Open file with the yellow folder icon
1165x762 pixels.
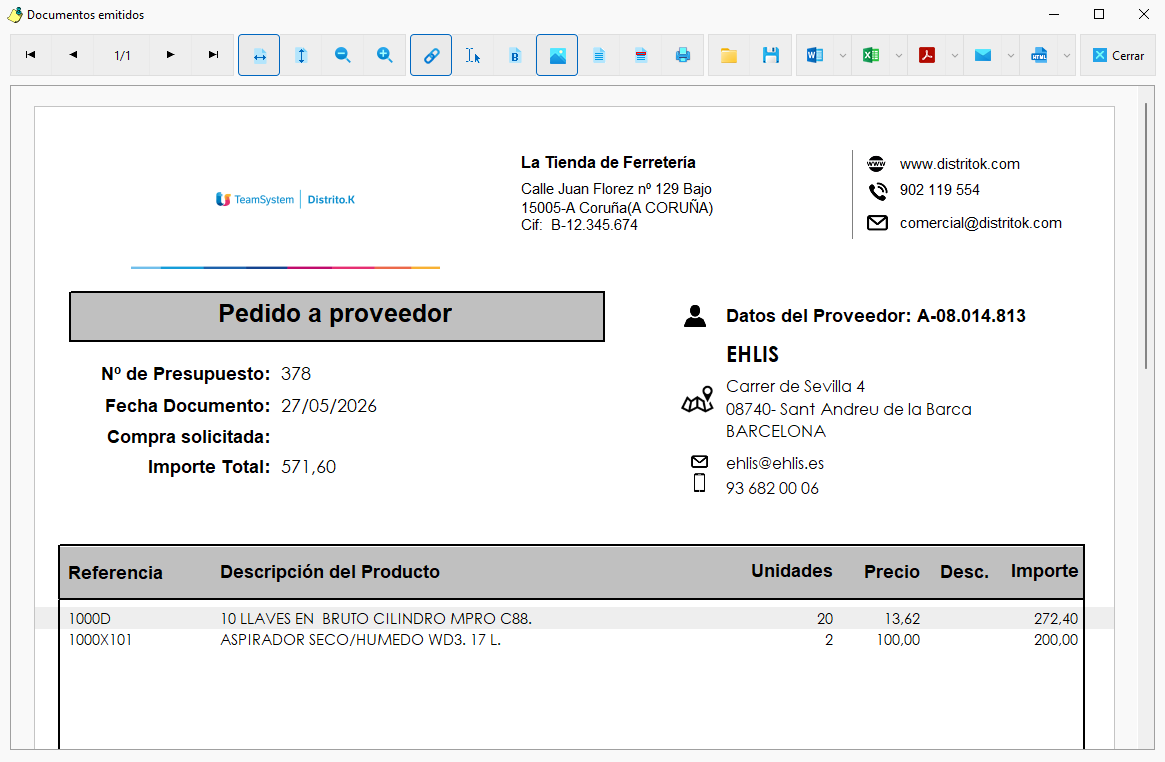pyautogui.click(x=729, y=55)
